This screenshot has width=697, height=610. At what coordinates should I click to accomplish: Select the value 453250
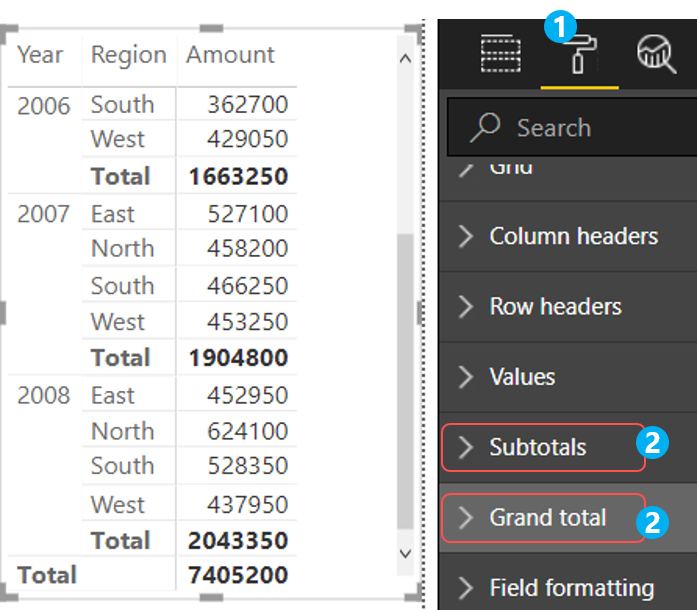click(248, 321)
